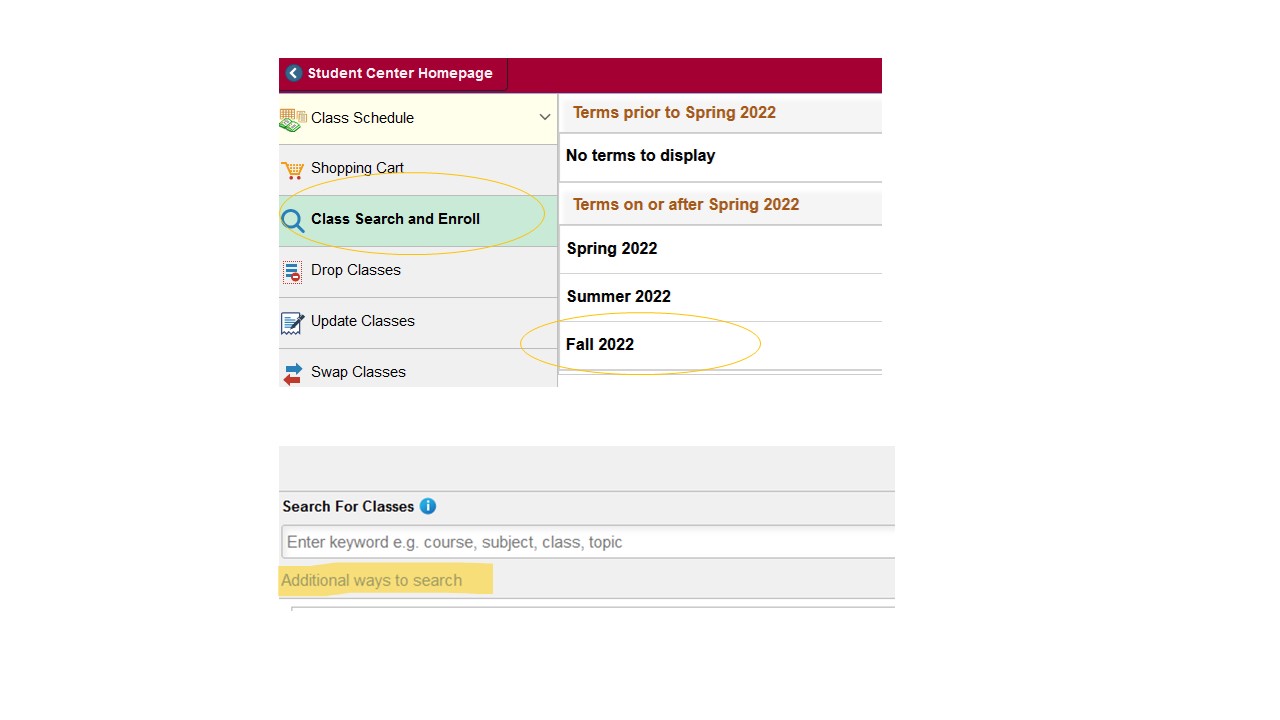1280x720 pixels.
Task: Go back via Student Center Homepage label
Action: coord(400,73)
